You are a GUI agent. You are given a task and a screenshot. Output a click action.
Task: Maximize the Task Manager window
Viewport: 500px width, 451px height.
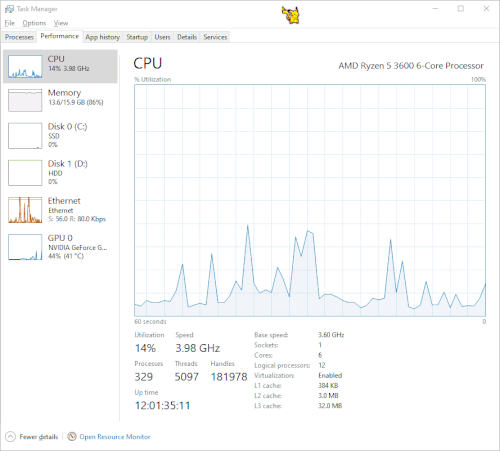[461, 9]
